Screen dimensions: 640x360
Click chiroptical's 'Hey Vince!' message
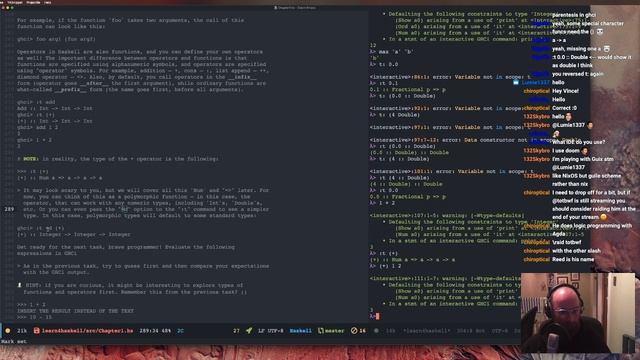(565, 91)
